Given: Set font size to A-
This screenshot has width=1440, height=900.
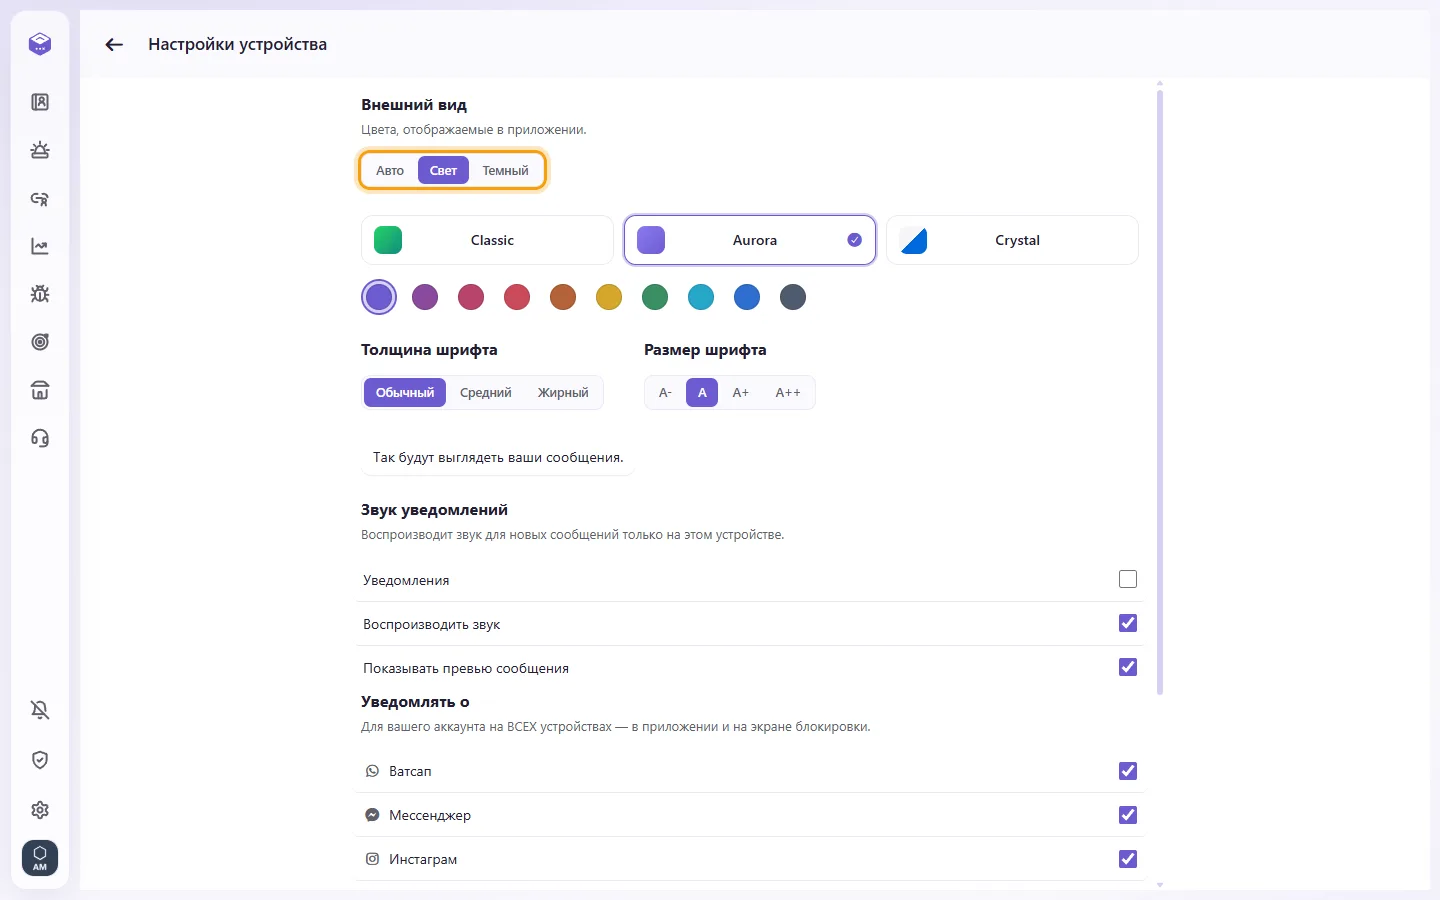Looking at the screenshot, I should pos(665,393).
